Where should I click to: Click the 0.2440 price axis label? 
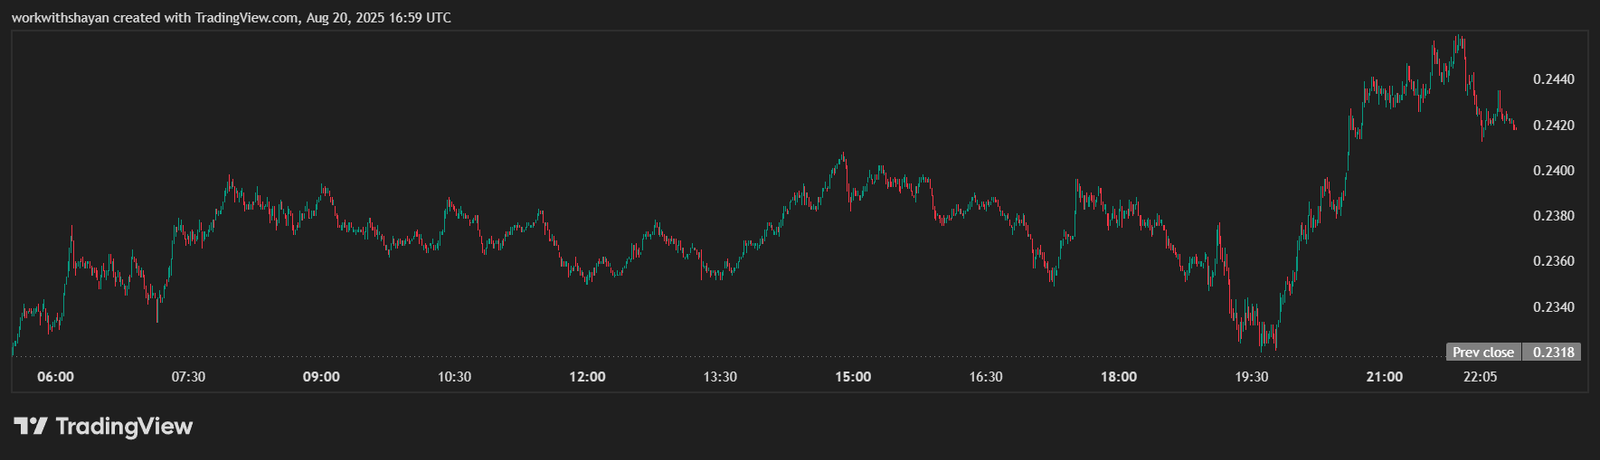click(1553, 79)
